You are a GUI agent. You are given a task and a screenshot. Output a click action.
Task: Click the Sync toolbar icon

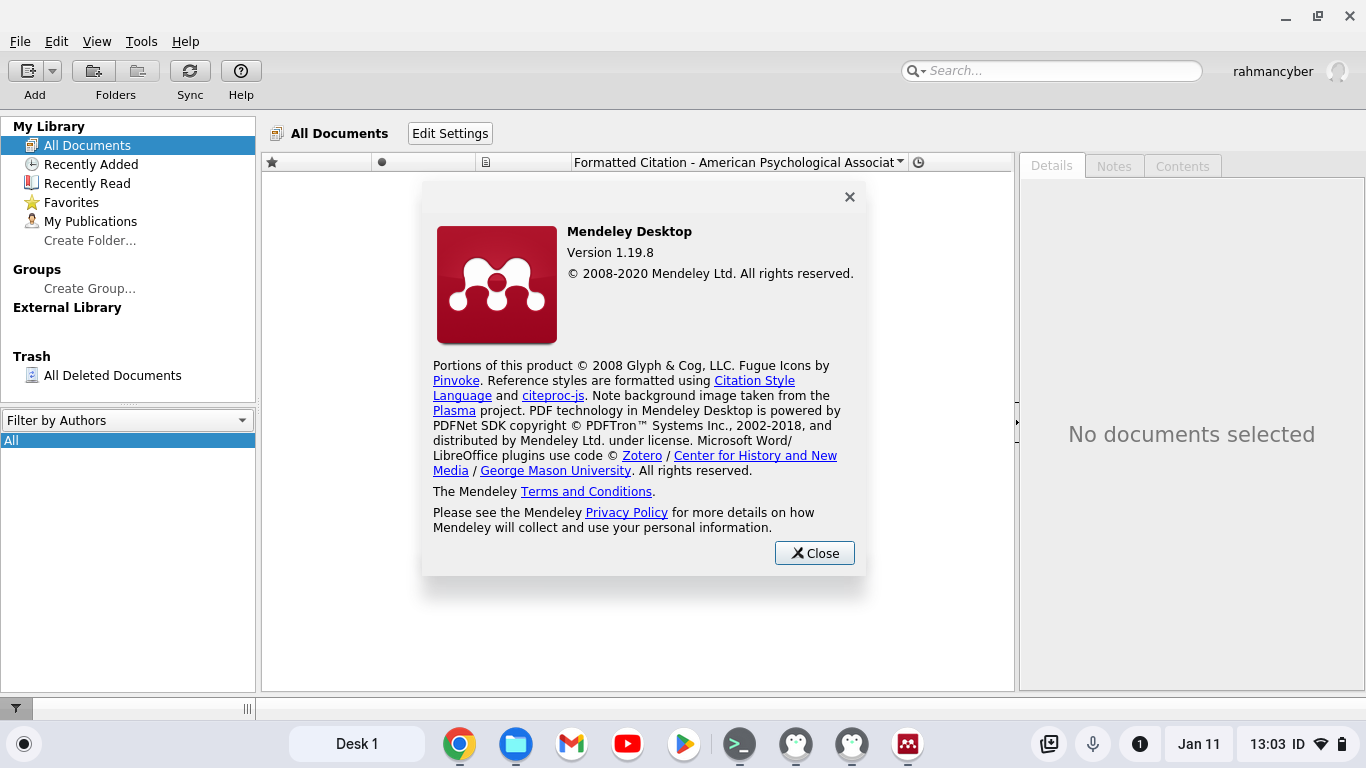[x=190, y=71]
